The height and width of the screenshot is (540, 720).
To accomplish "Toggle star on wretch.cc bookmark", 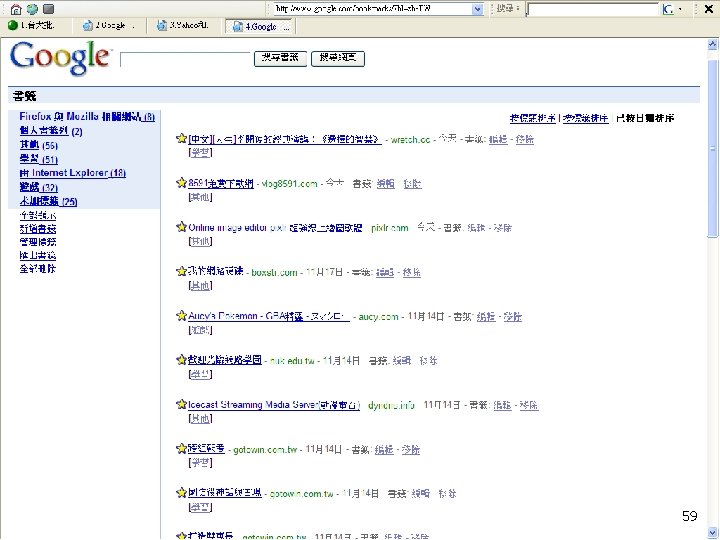I will pos(181,138).
